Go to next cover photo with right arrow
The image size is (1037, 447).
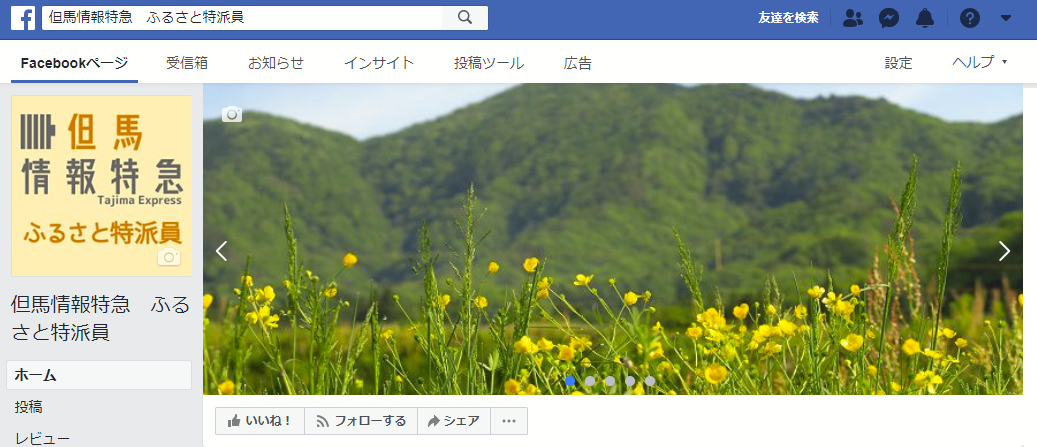pyautogui.click(x=1004, y=251)
